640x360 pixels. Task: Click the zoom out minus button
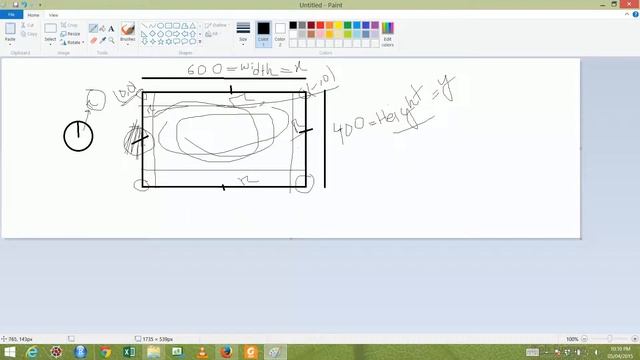click(x=584, y=339)
